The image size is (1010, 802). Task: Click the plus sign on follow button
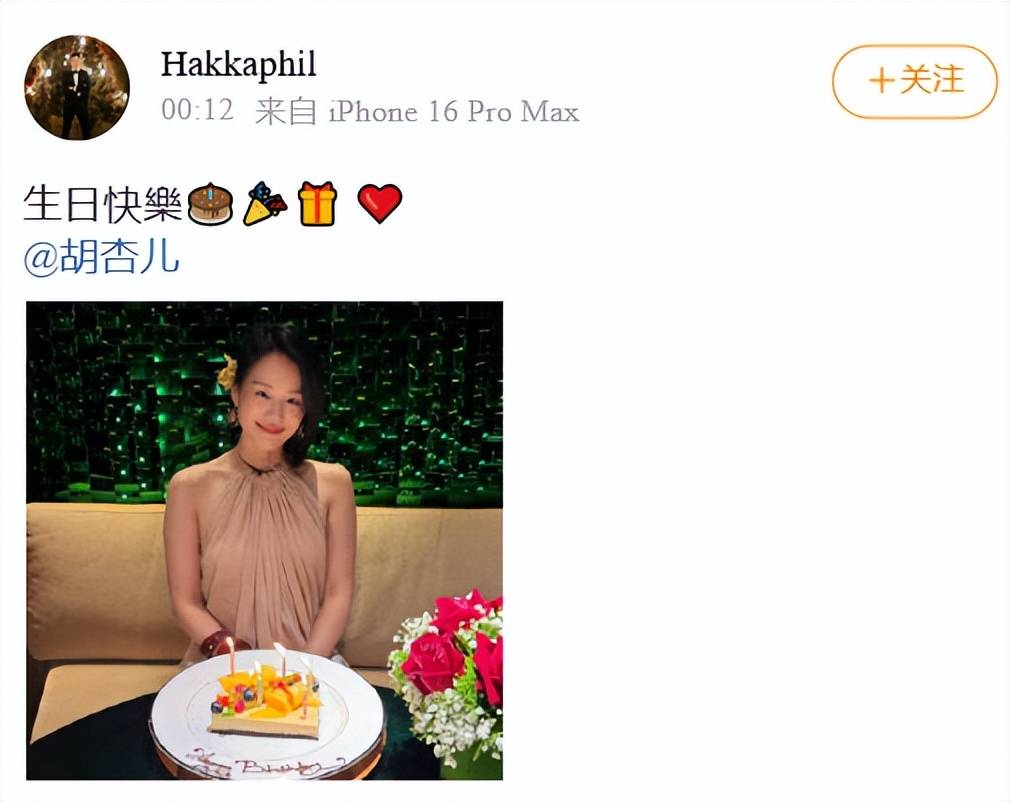click(881, 81)
